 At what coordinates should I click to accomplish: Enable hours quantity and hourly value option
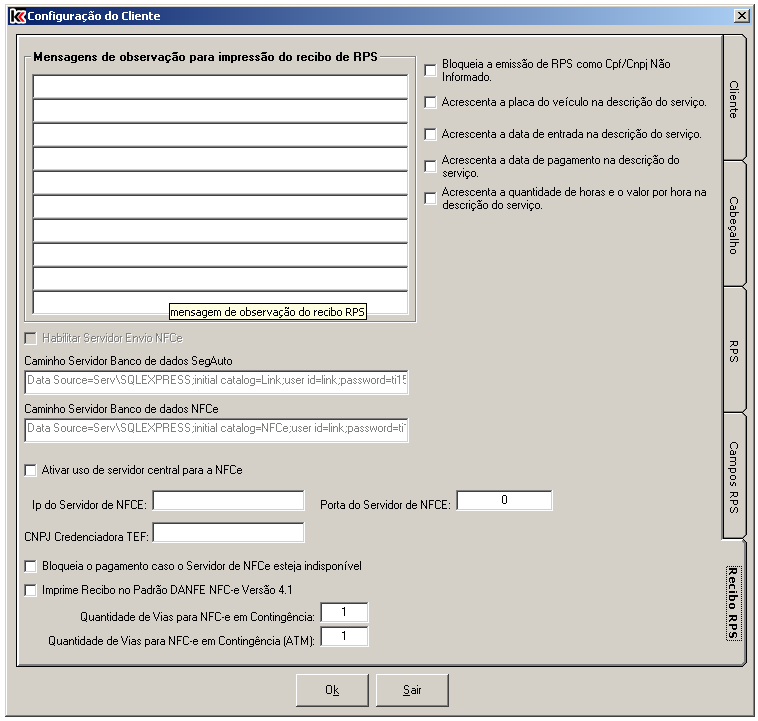tap(431, 198)
